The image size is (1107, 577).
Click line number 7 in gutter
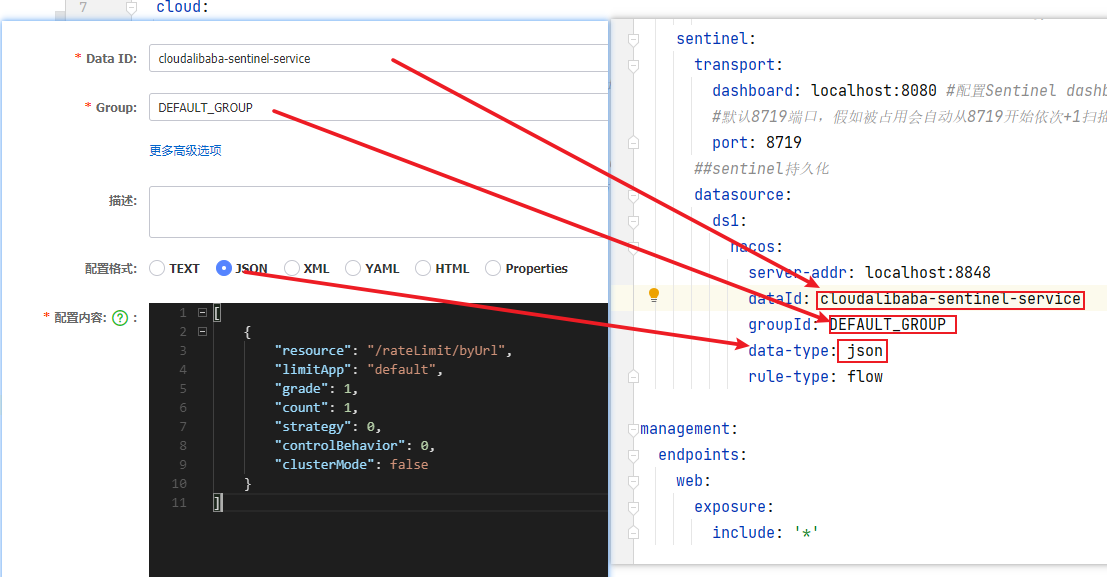pyautogui.click(x=83, y=7)
